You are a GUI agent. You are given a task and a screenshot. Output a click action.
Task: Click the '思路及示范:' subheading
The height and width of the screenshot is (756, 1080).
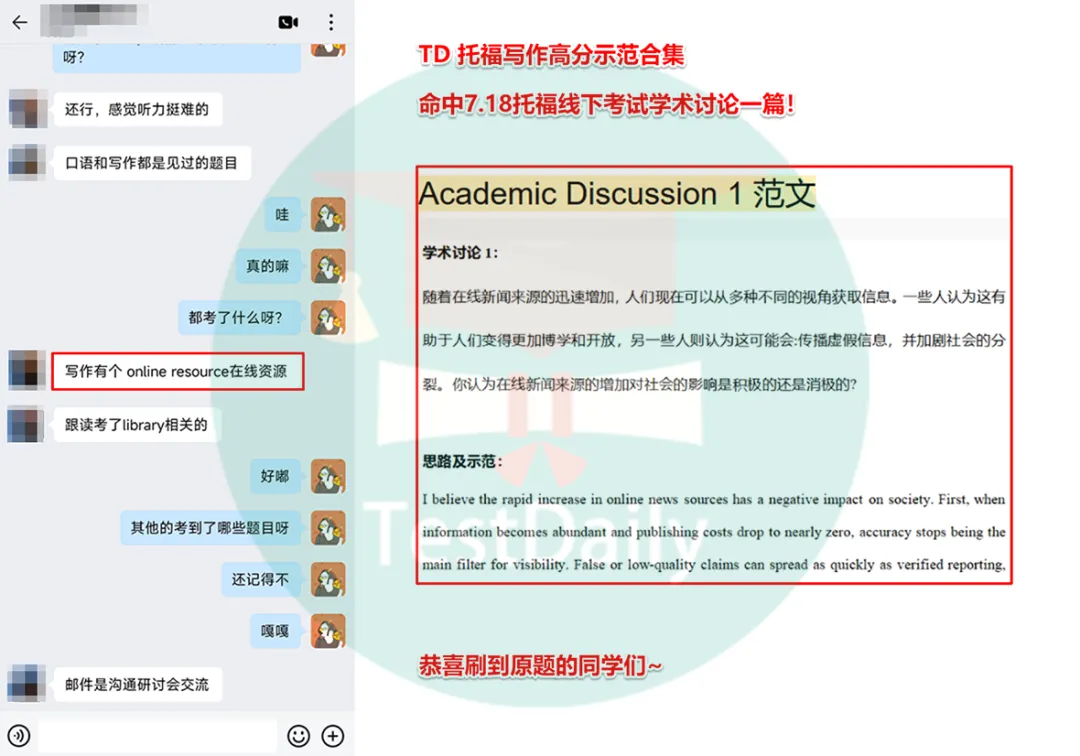click(x=462, y=461)
